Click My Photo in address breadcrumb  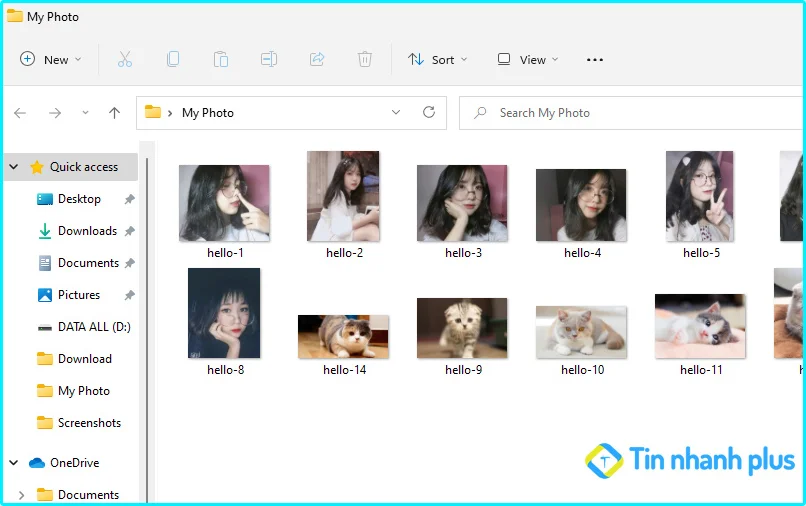click(x=208, y=113)
